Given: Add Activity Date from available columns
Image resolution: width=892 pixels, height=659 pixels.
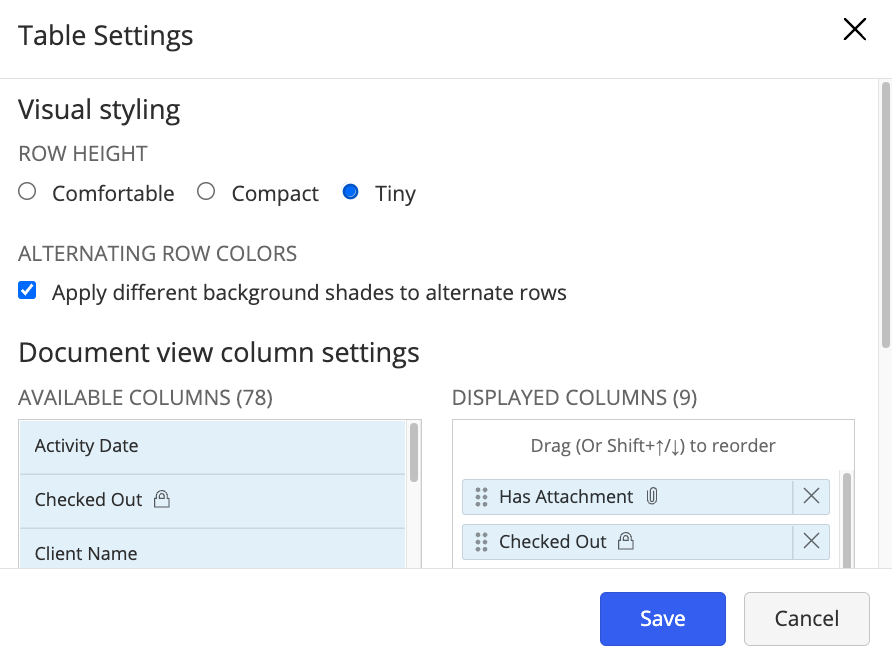Looking at the screenshot, I should coord(212,446).
